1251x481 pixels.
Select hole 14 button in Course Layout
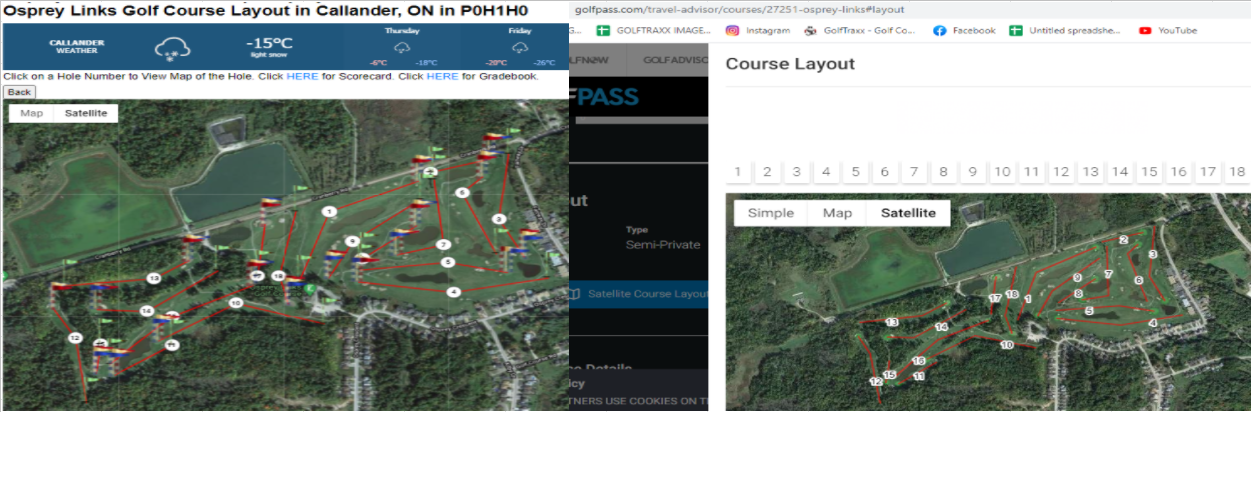1120,172
